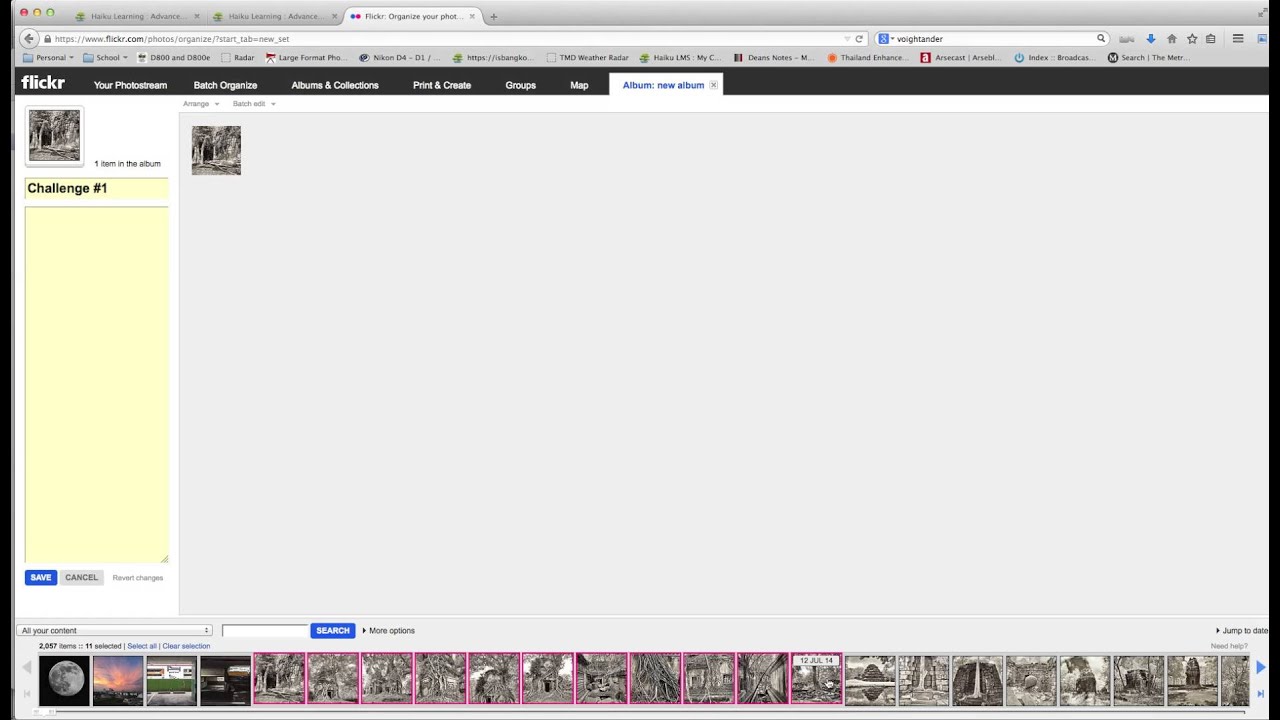This screenshot has width=1280, height=720.
Task: Open Personal bookmarks folder
Action: click(x=48, y=58)
